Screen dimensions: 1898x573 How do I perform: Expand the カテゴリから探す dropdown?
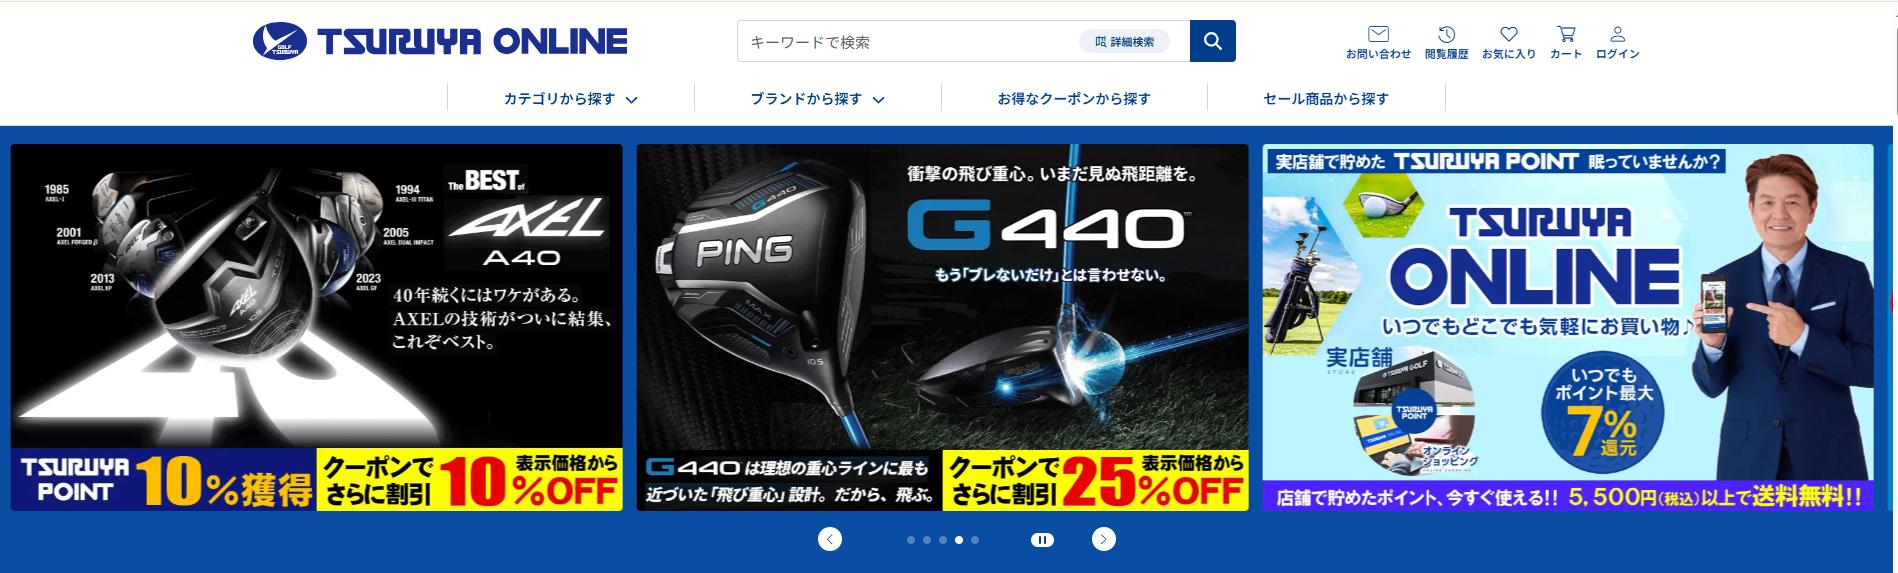(x=570, y=99)
